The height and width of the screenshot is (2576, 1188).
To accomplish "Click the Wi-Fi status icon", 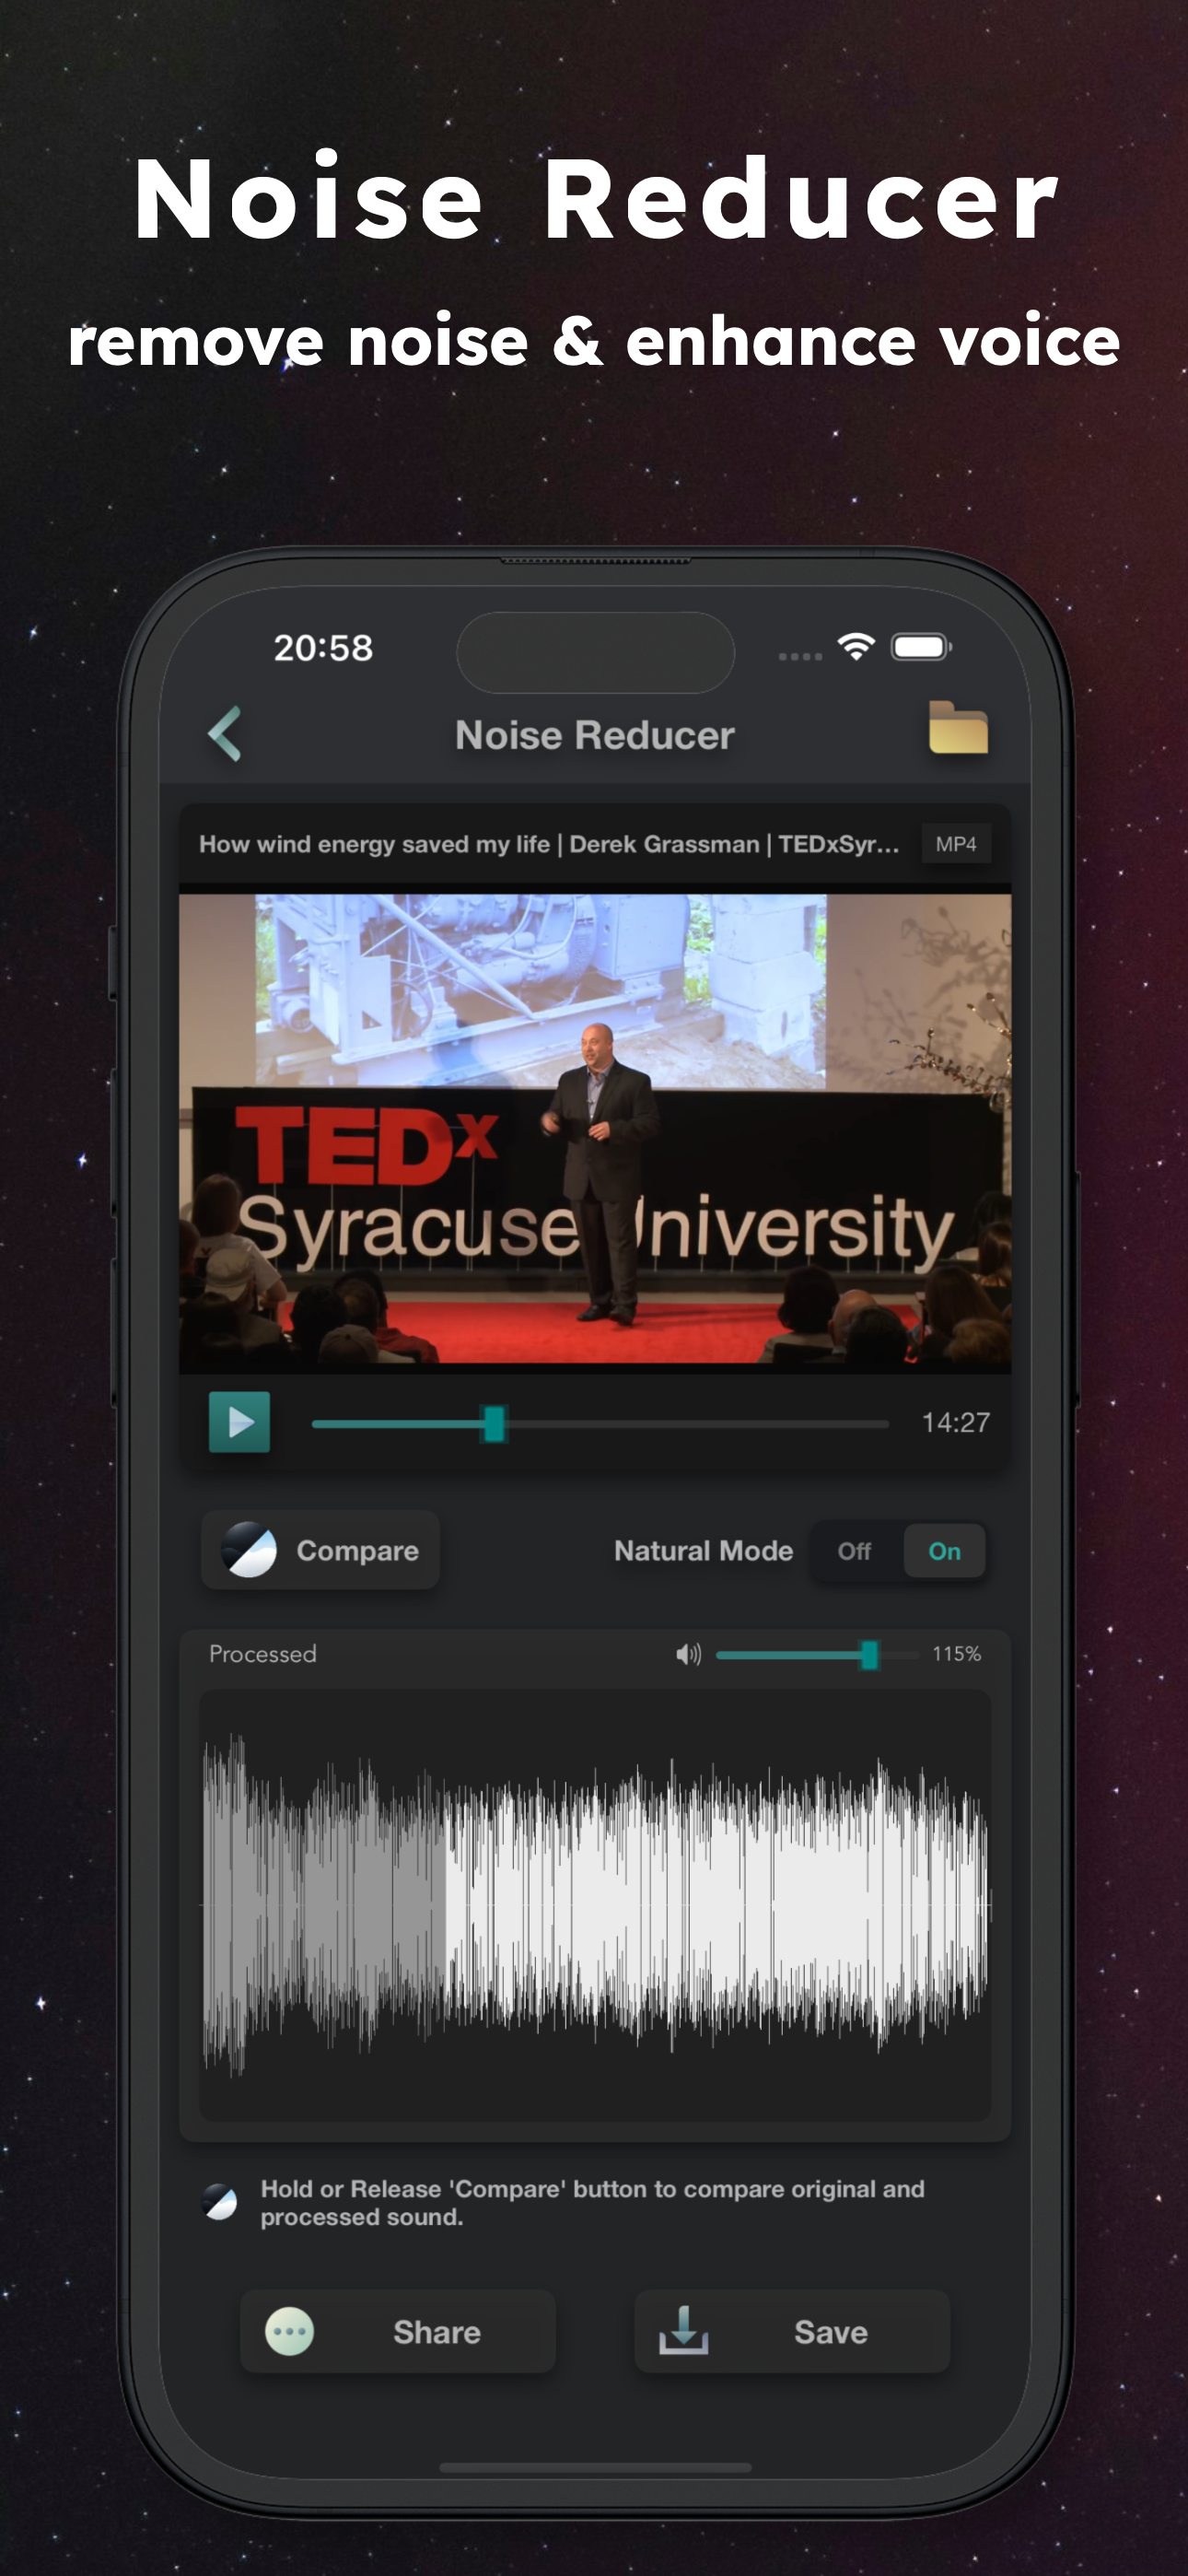I will pos(856,647).
